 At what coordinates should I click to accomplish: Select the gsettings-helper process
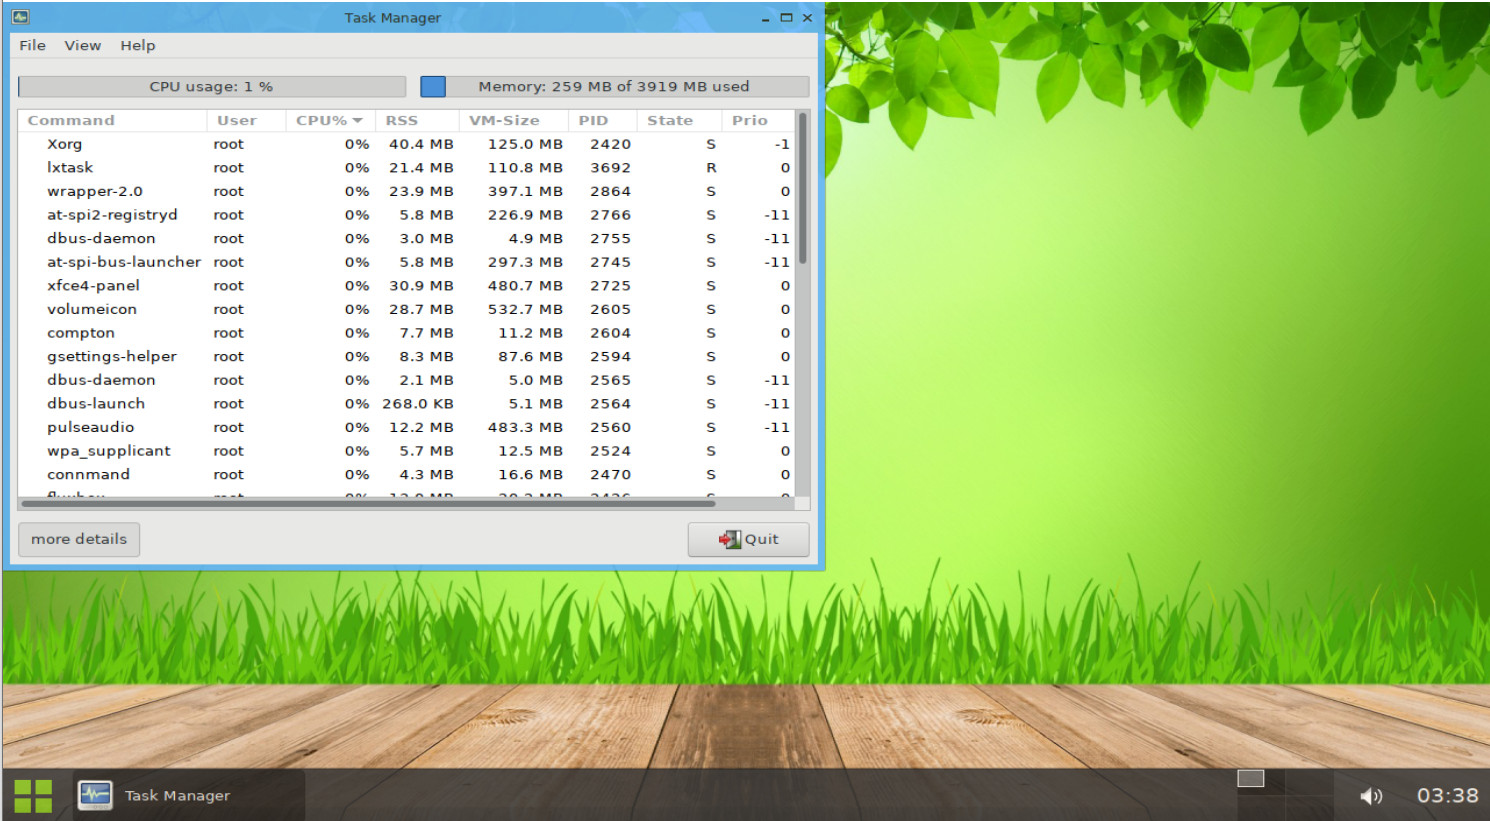[407, 357]
